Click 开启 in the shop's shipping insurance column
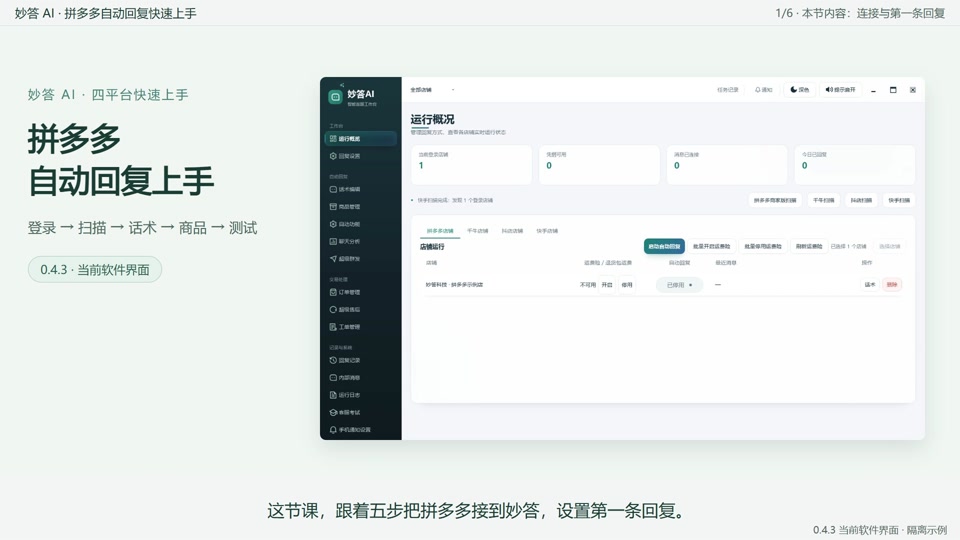The image size is (960, 540). point(607,285)
